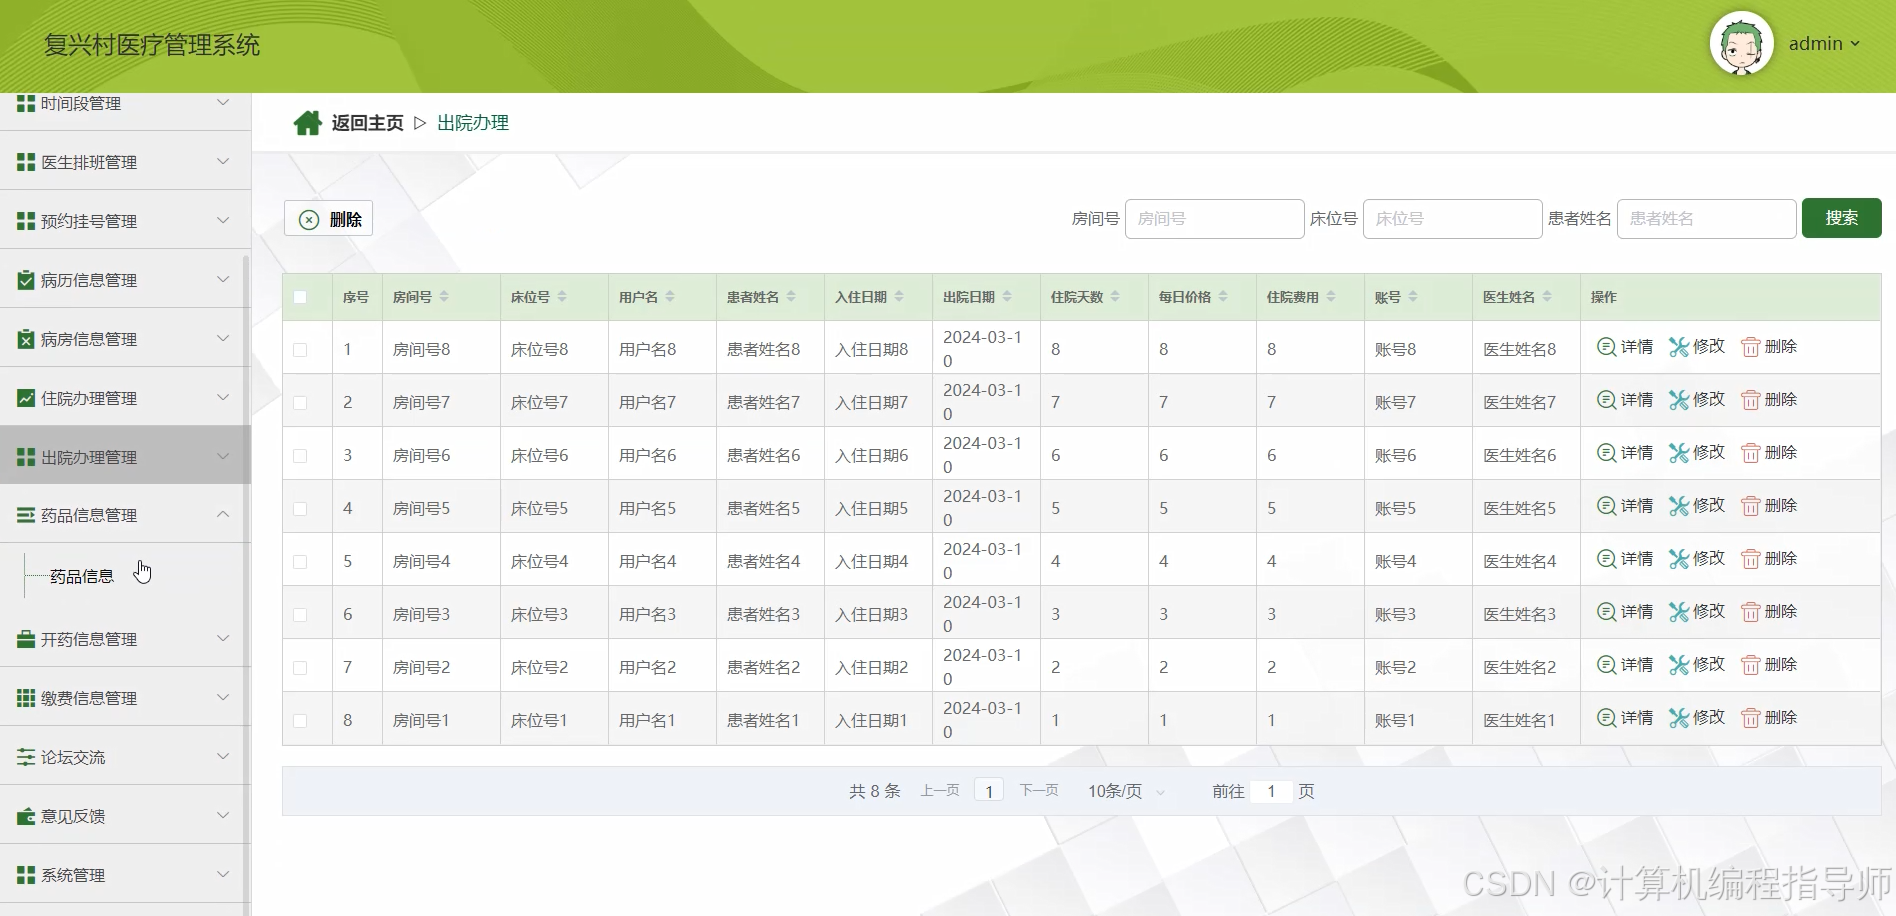Open details for 患者姓名3
The image size is (1896, 916).
(1625, 612)
